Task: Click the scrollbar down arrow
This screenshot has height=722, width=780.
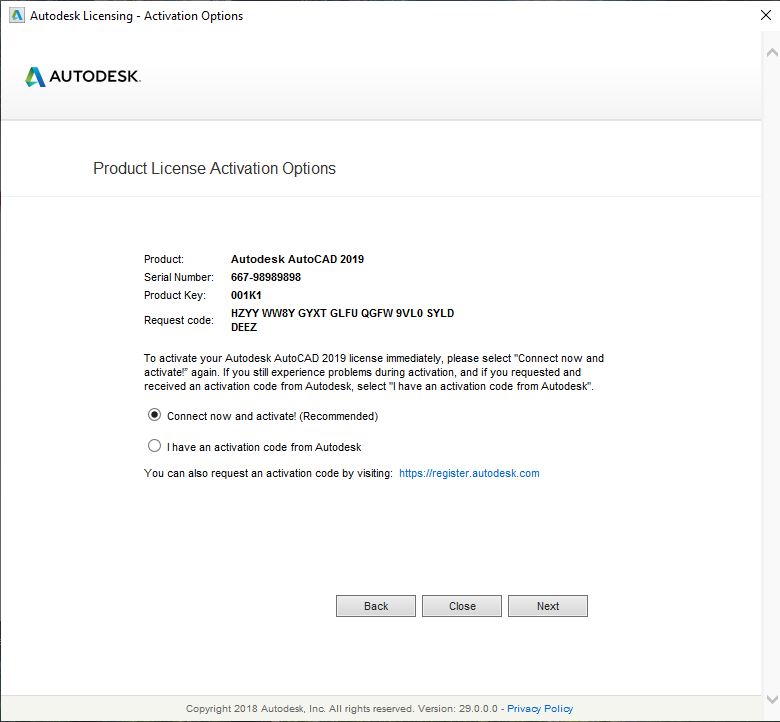Action: pyautogui.click(x=772, y=699)
